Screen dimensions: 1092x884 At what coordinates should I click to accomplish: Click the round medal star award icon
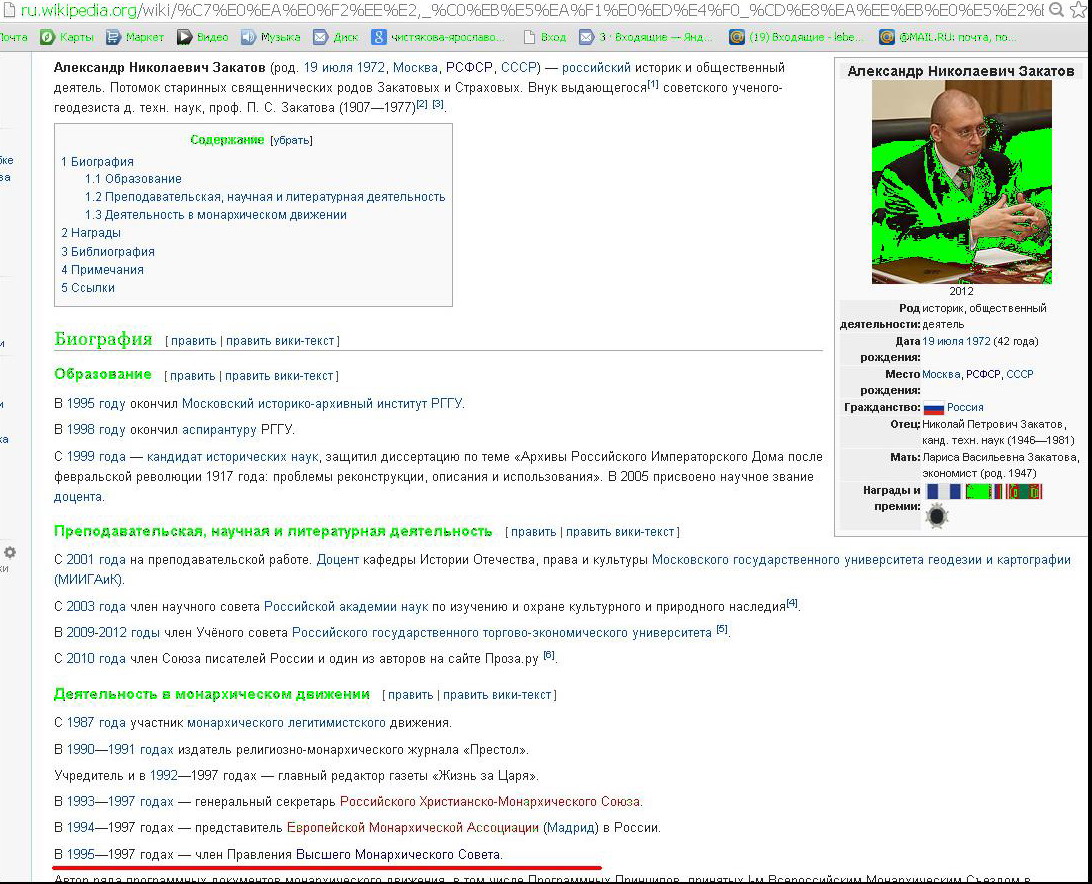(x=937, y=516)
